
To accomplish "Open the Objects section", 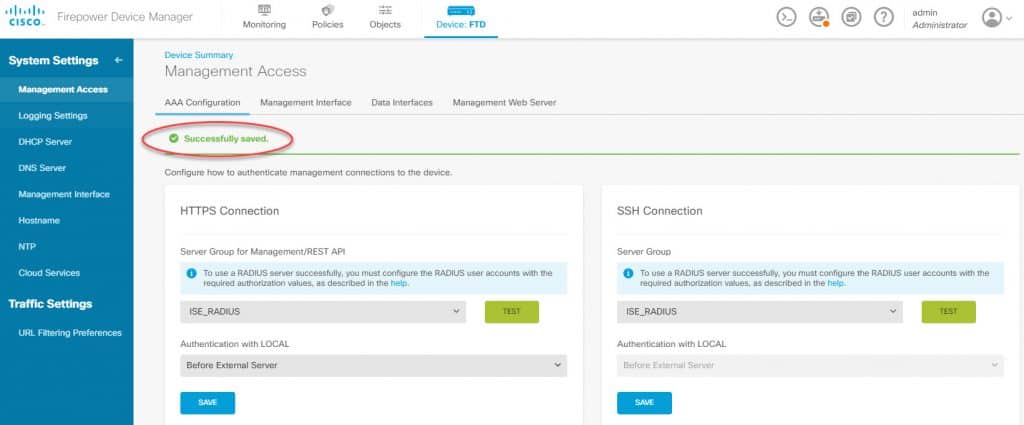I will pyautogui.click(x=385, y=17).
